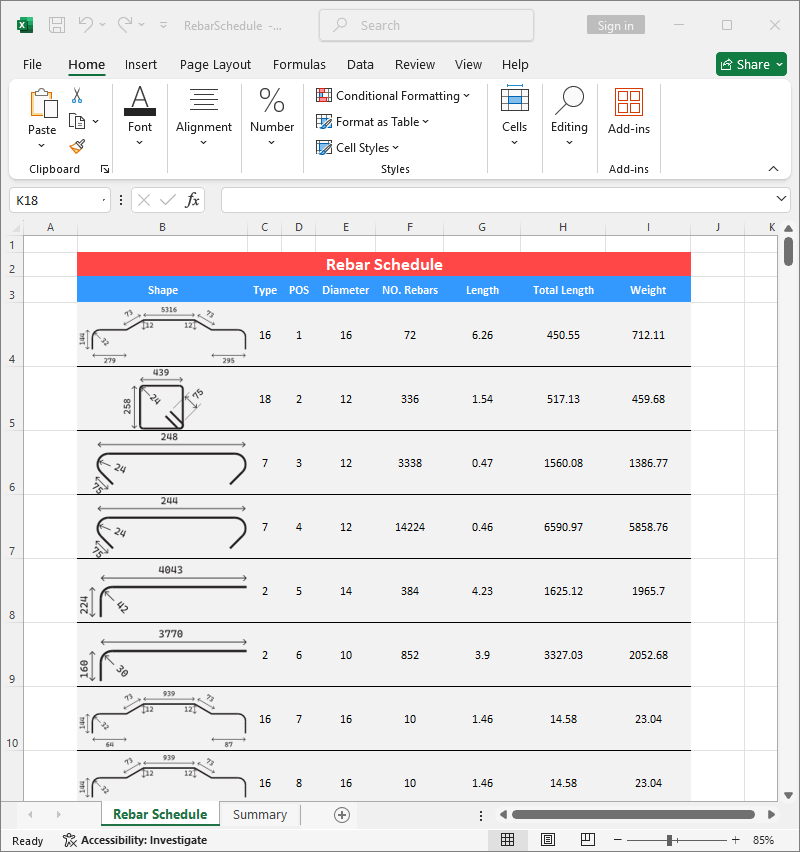Switch to Normal view icon
Screen dimensions: 800x852
point(508,840)
